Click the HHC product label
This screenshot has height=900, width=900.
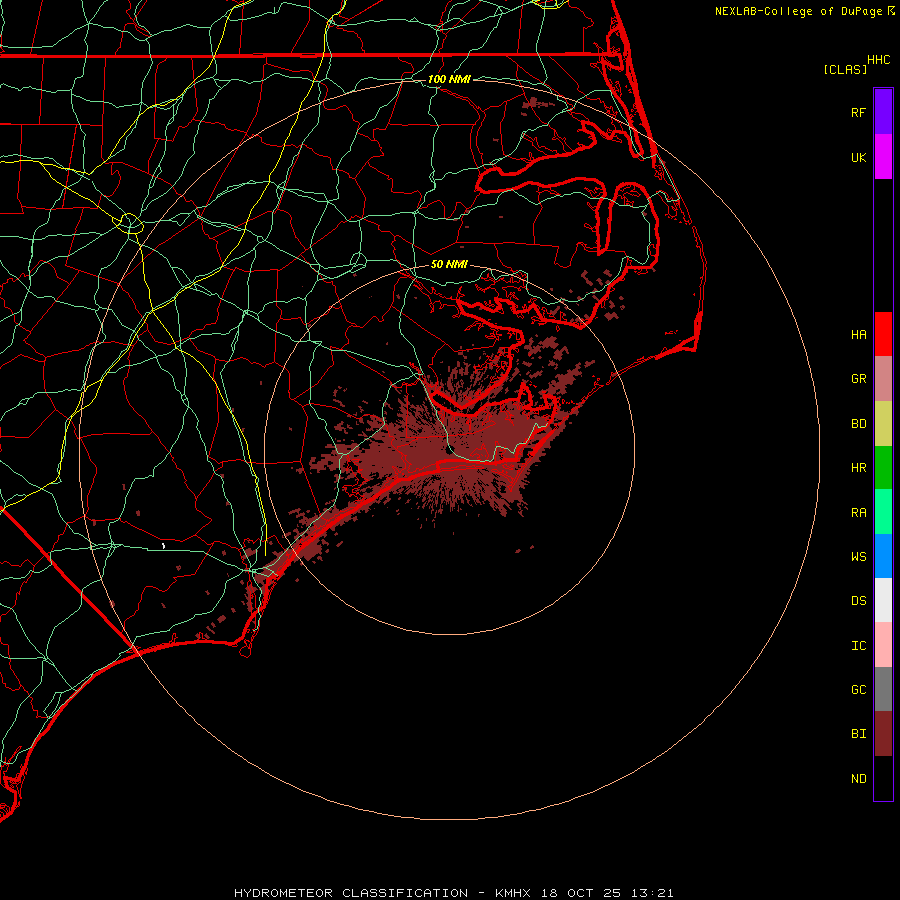point(878,60)
